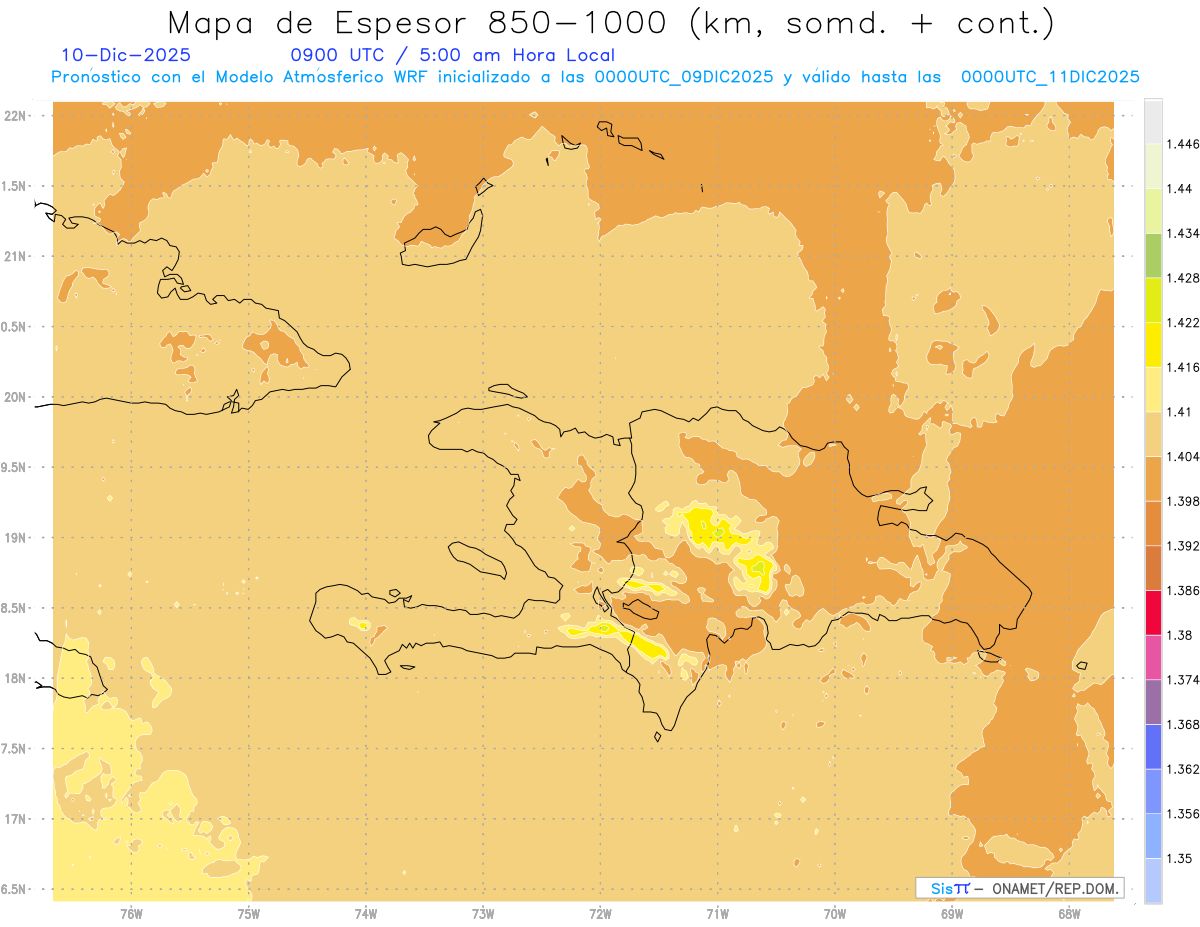Click the 22N latitude label

click(17, 115)
